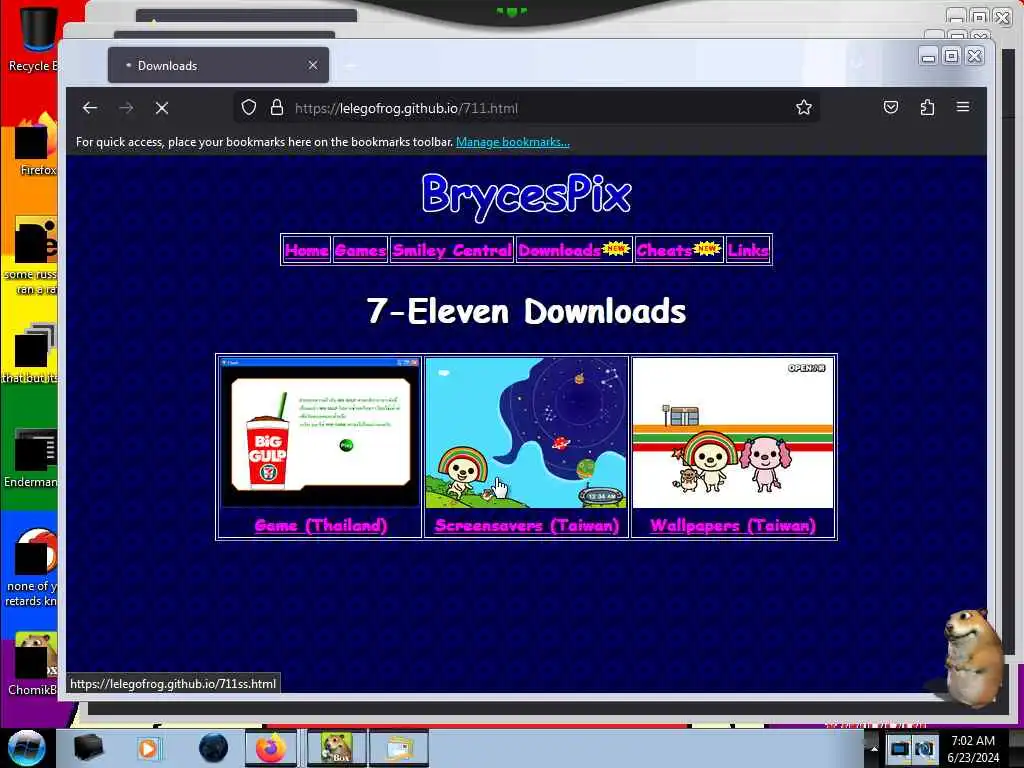
Task: Open the media player taskbar icon
Action: 148,748
